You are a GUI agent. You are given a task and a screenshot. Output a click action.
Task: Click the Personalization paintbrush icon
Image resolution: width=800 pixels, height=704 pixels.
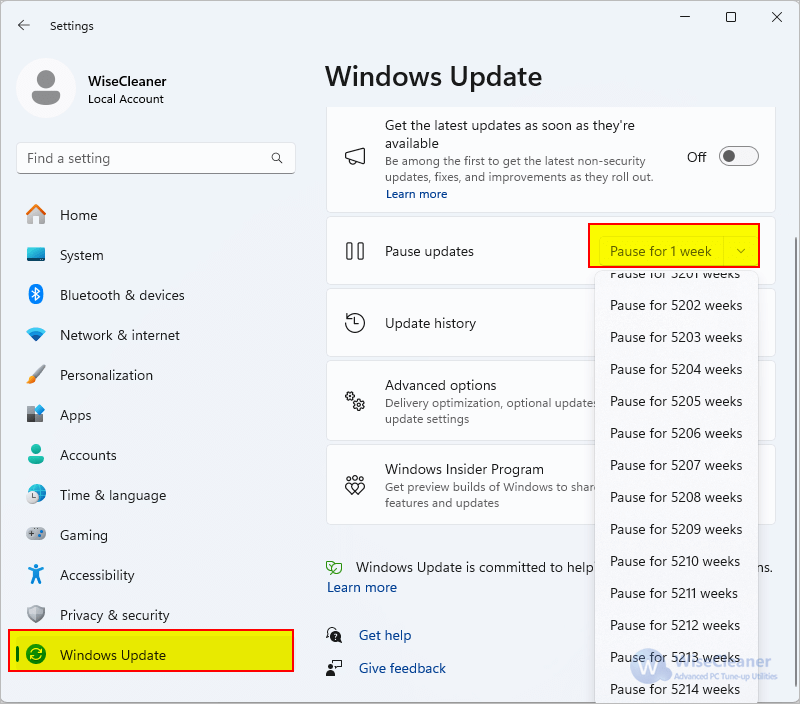click(x=36, y=375)
